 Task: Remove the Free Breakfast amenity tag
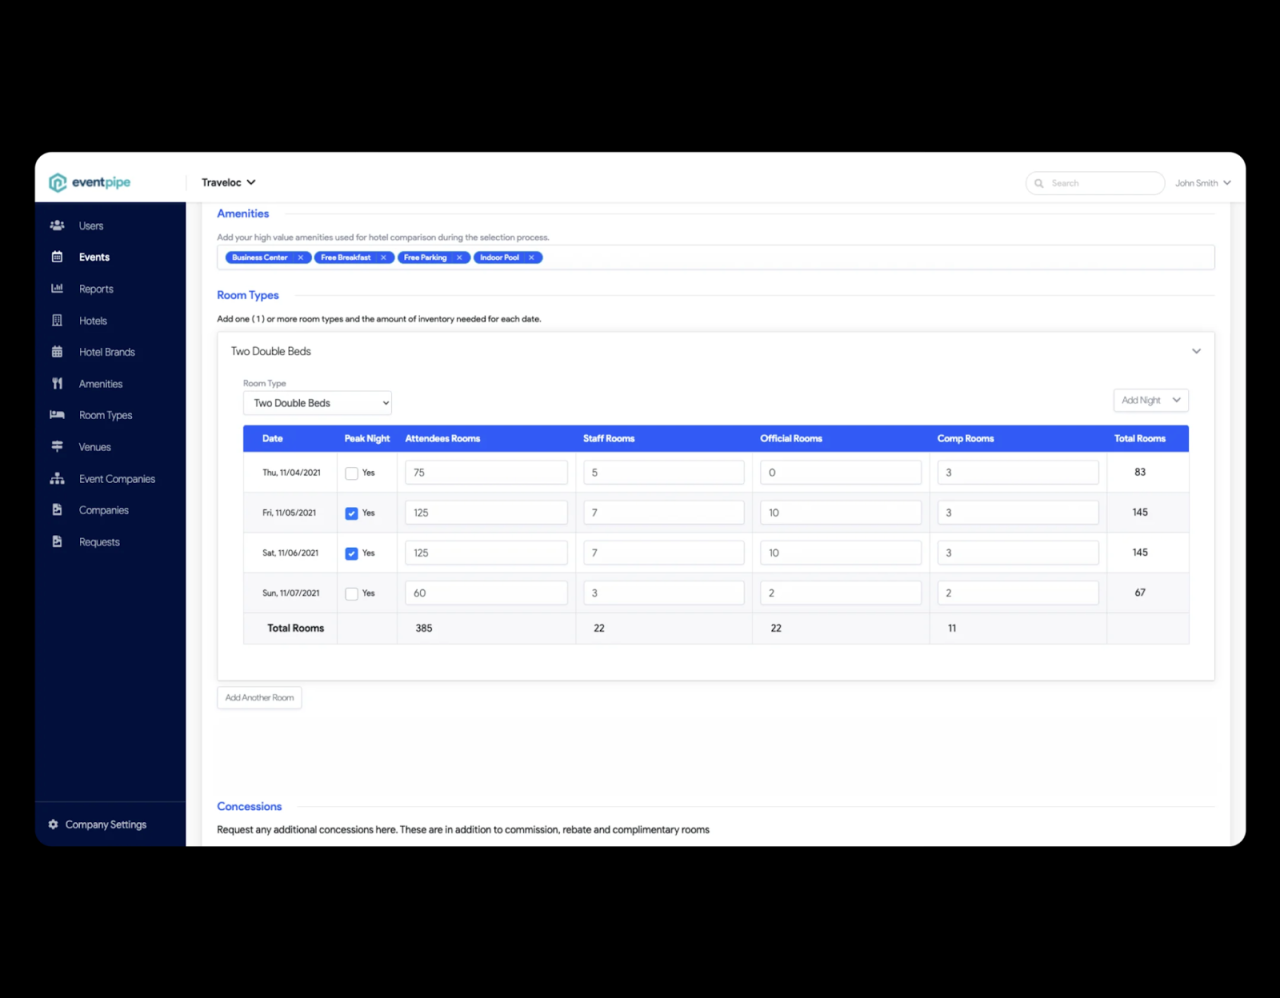tap(383, 258)
